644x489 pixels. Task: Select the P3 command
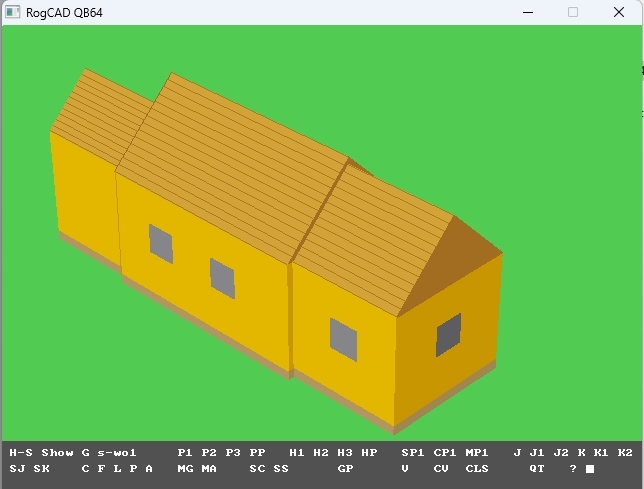point(233,453)
